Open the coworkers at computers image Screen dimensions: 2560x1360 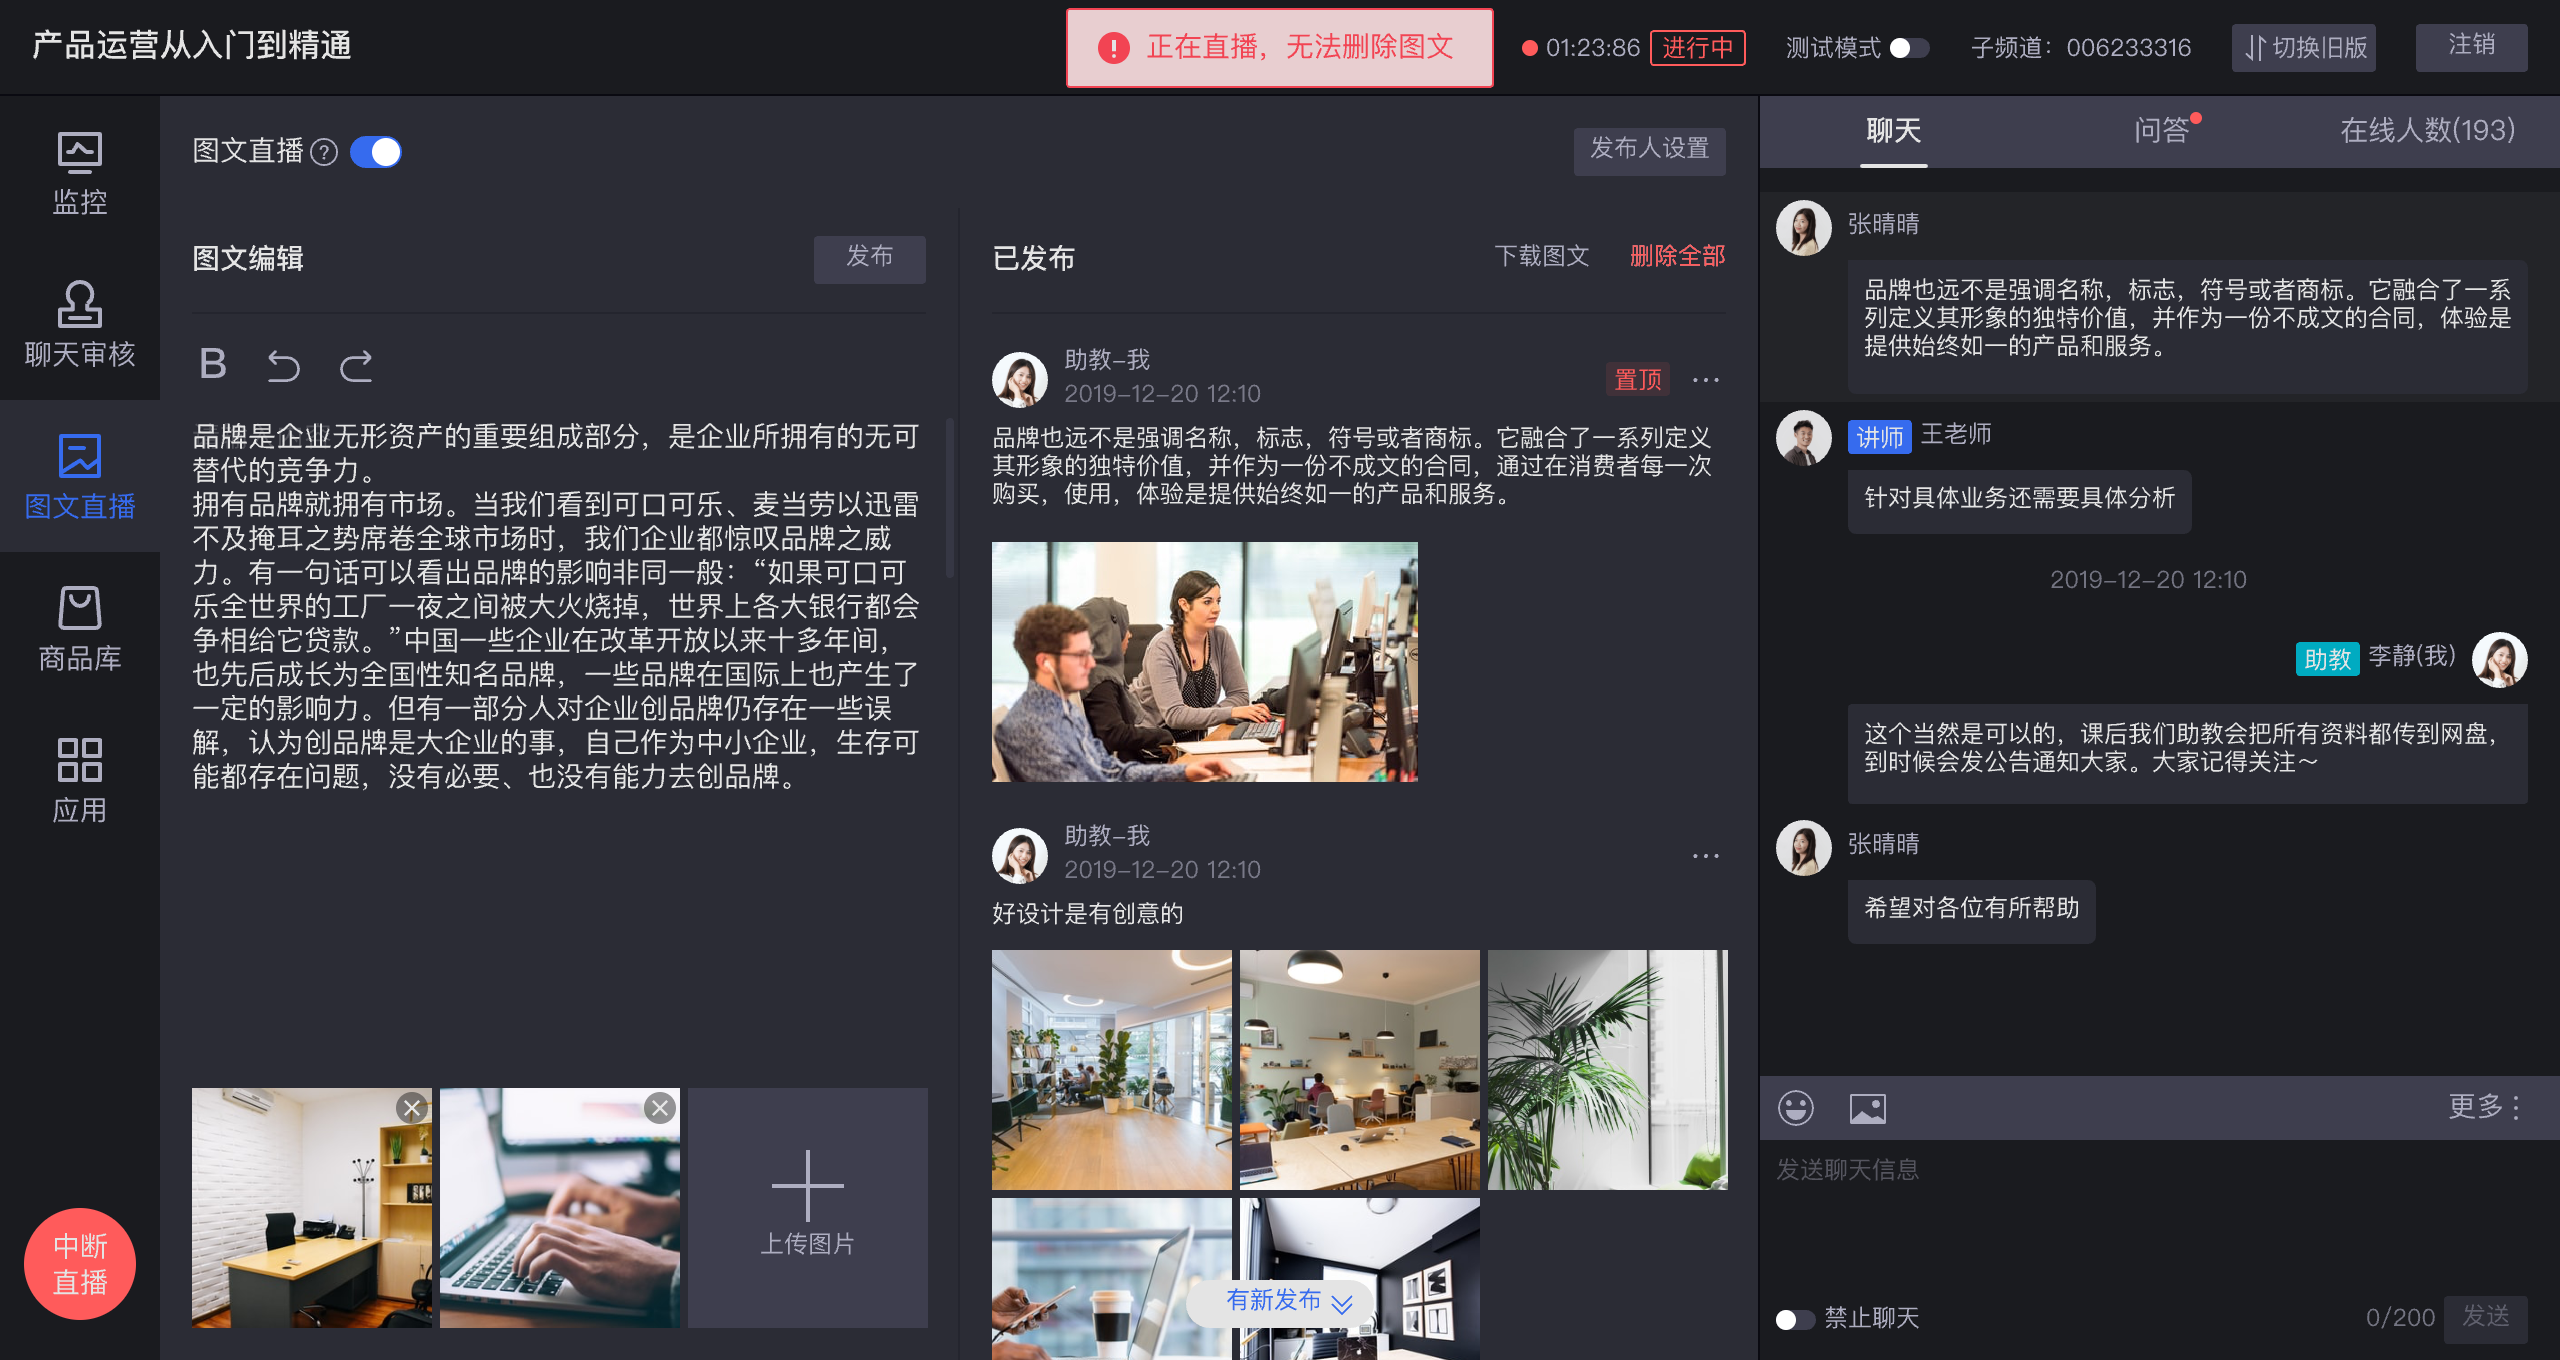[1204, 662]
